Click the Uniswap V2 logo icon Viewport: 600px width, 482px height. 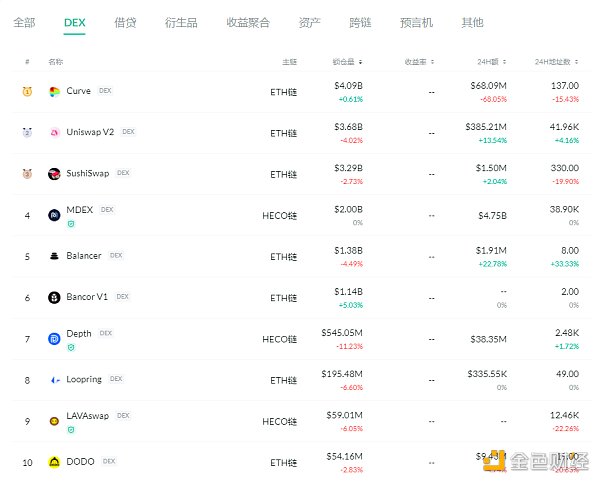[x=55, y=132]
